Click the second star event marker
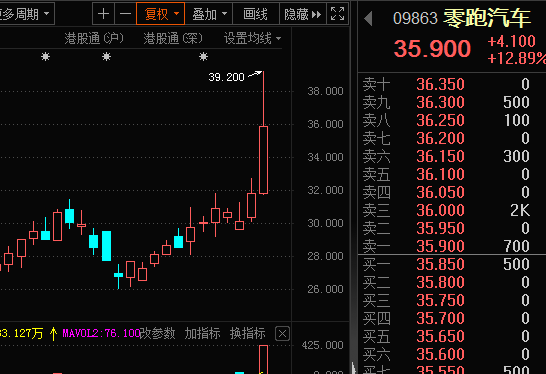Viewport: 546px width, 374px height. tap(107, 56)
